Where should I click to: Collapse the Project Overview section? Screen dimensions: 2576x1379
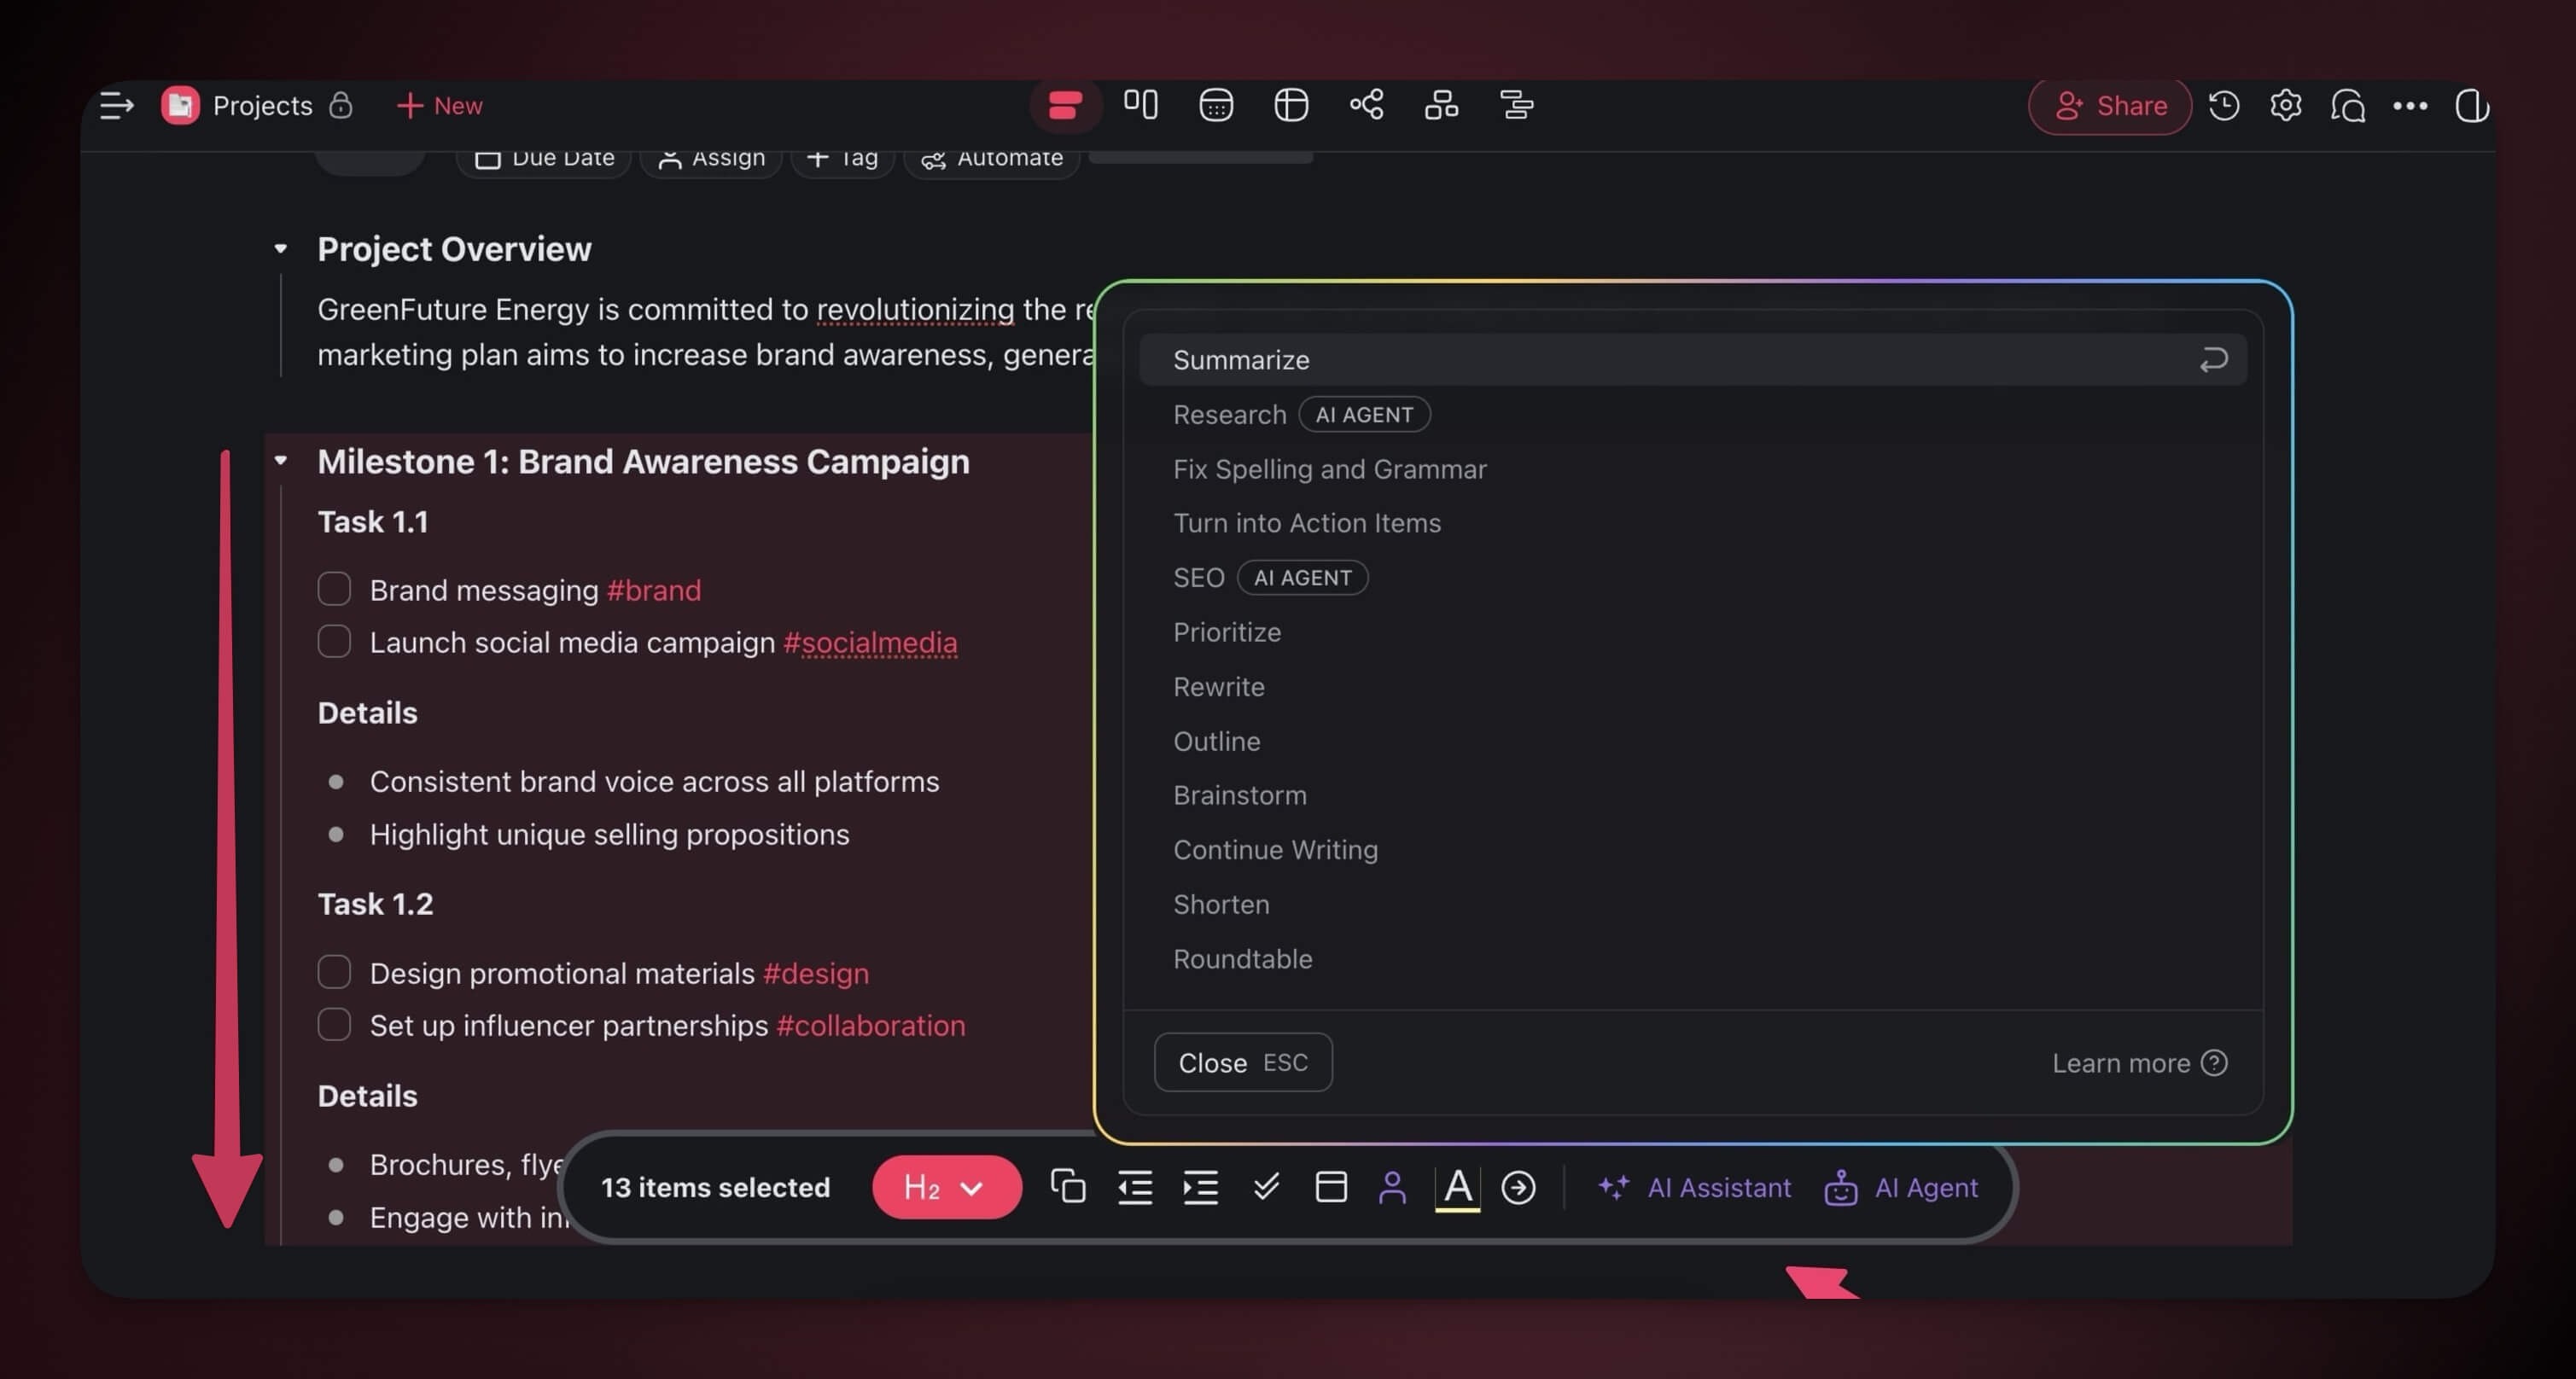click(x=281, y=249)
